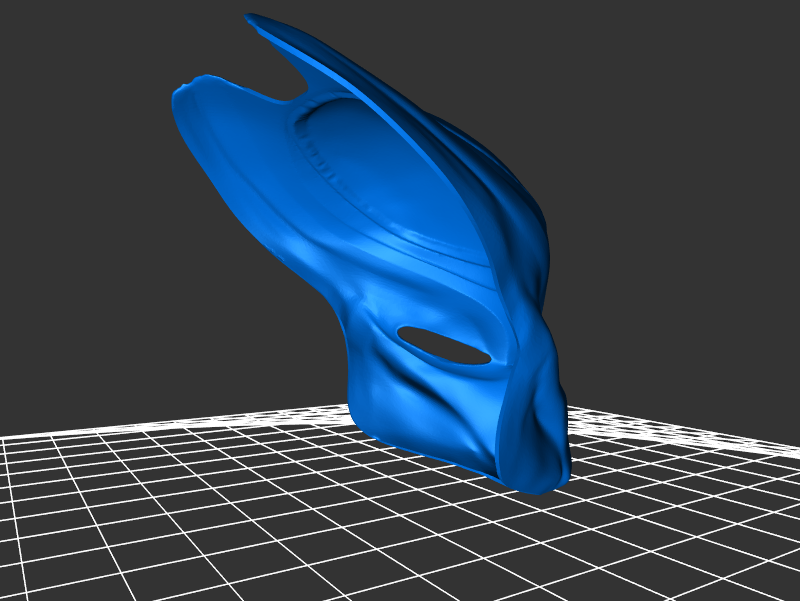This screenshot has width=800, height=601.
Task: Click empty dark background at top-right
Action: point(700,80)
